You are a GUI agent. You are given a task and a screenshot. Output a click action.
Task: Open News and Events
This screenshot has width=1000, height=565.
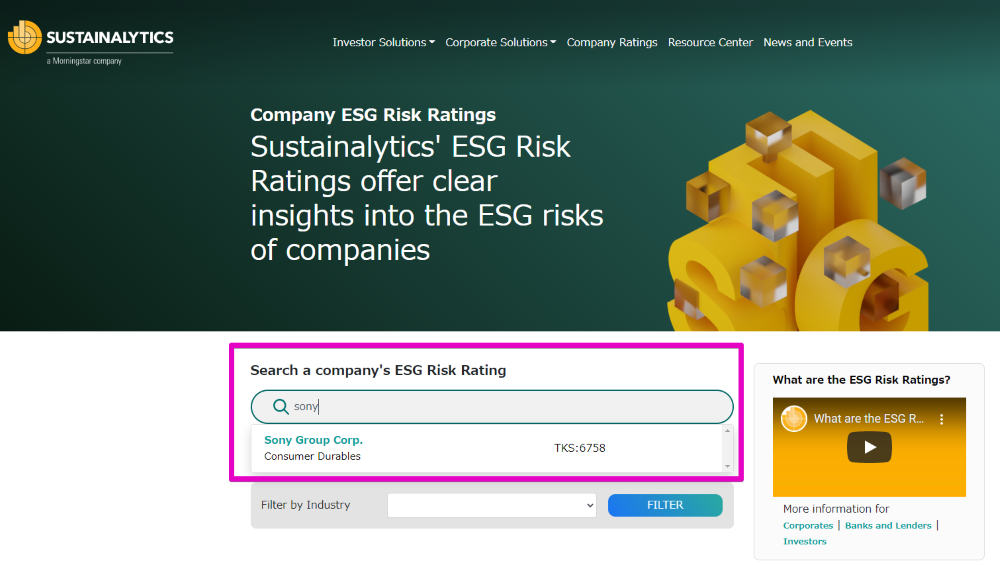click(x=807, y=42)
